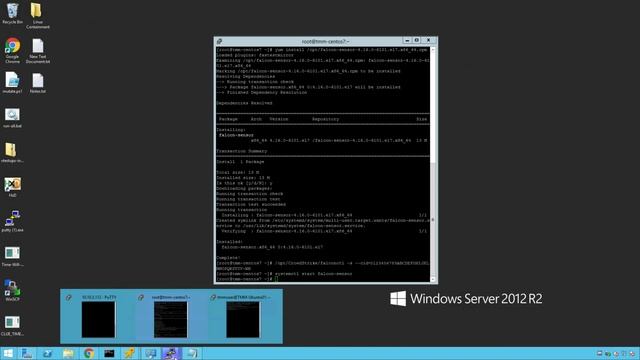Click the scroll-down arrow in PuTTY window
The height and width of the screenshot is (360, 640).
point(433,279)
